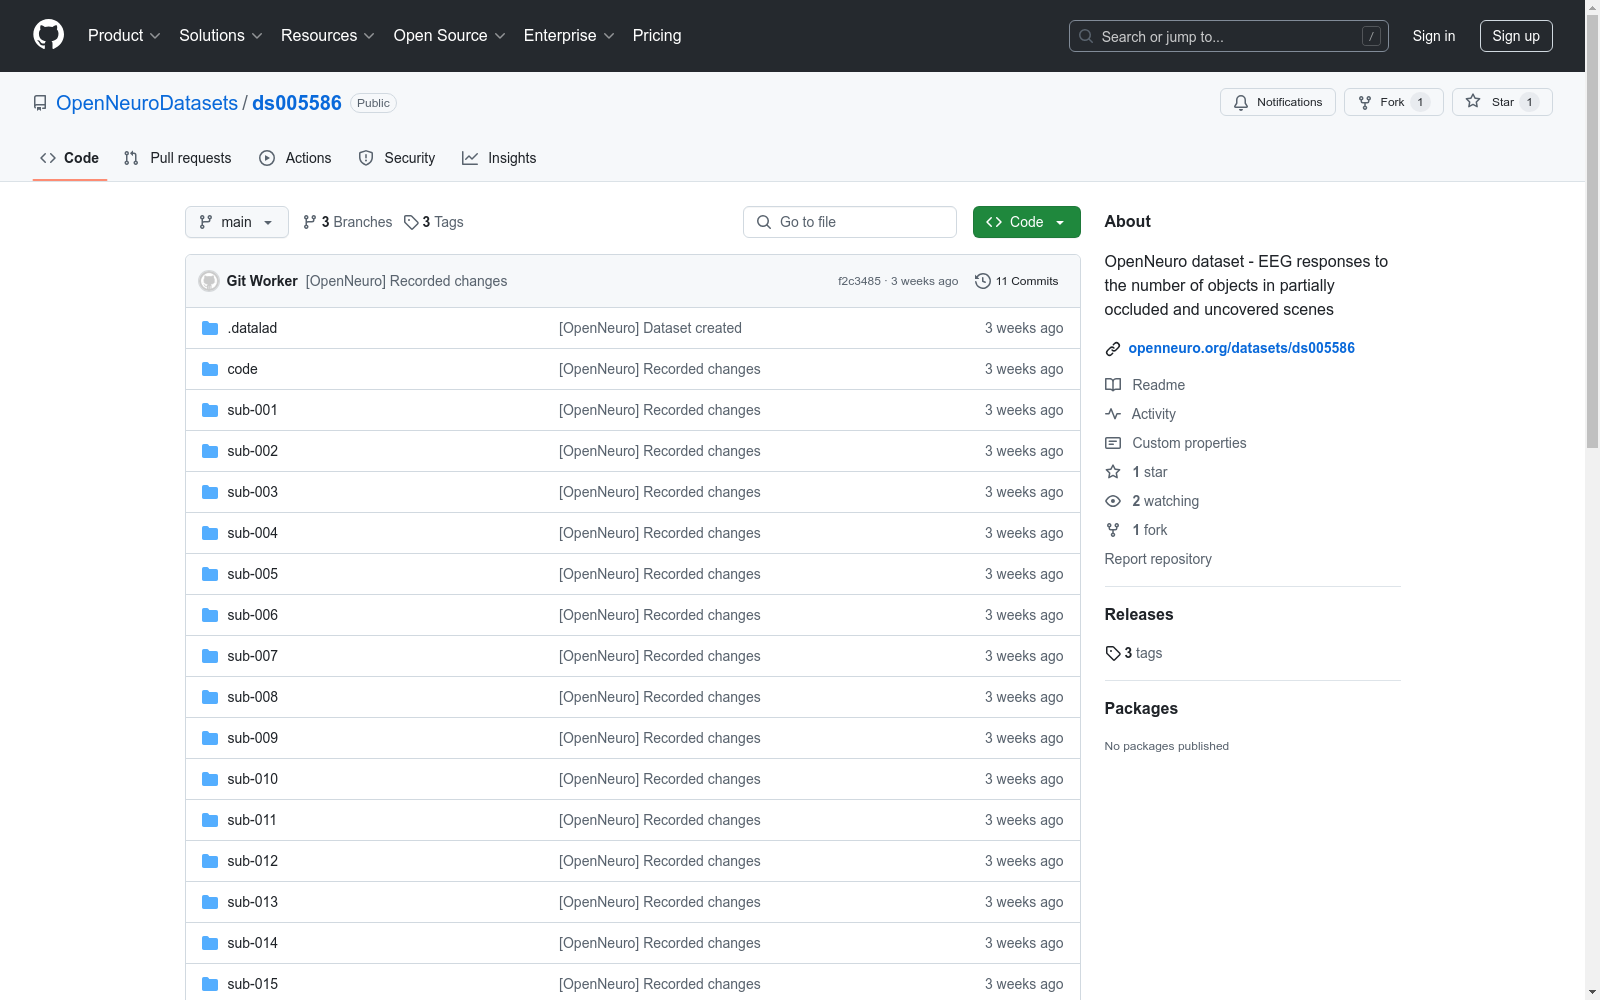Star the repository using the star icon
Viewport: 1600px width, 1000px height.
pos(1473,101)
